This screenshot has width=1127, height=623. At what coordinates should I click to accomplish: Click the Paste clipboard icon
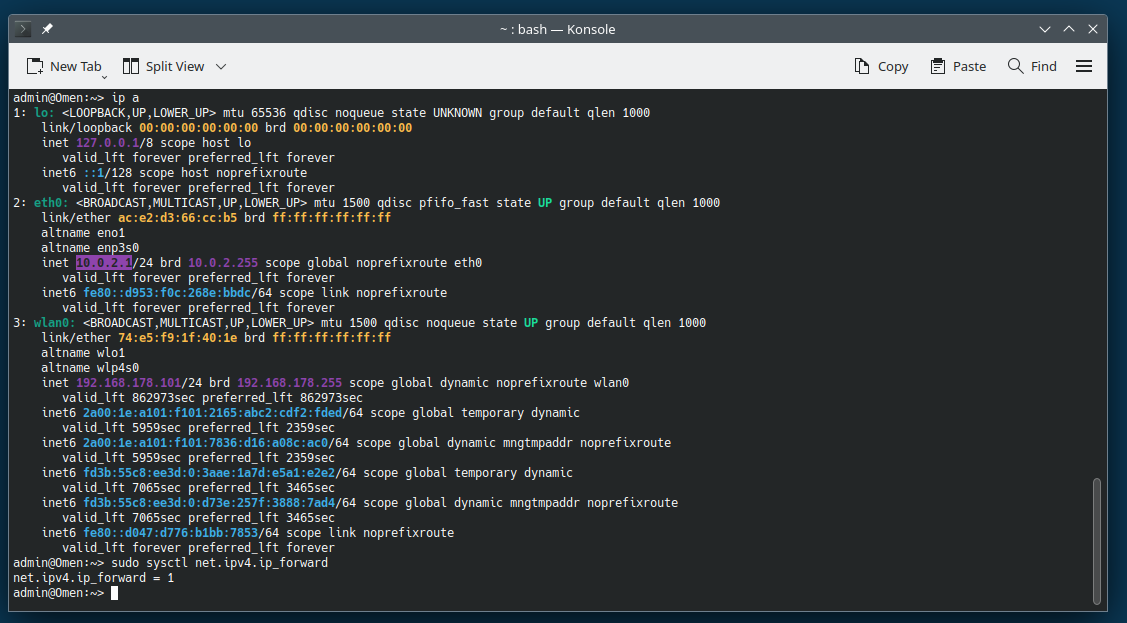click(x=938, y=66)
